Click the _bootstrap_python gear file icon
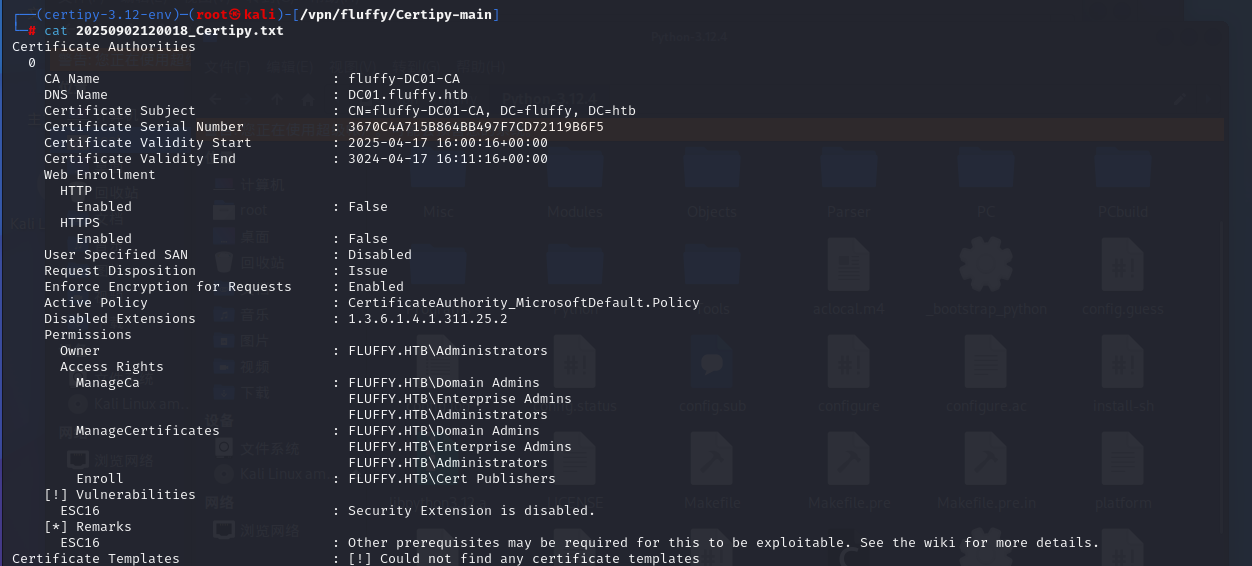The height and width of the screenshot is (566, 1252). (987, 268)
